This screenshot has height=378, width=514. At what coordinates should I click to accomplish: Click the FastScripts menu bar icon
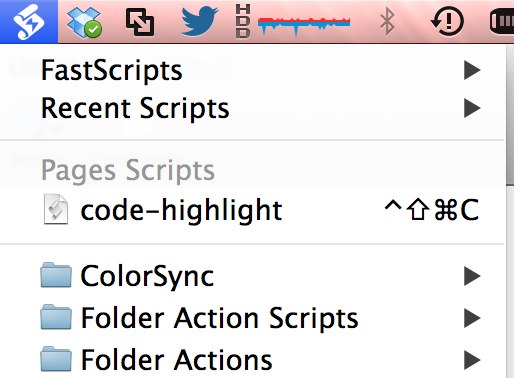coord(29,22)
